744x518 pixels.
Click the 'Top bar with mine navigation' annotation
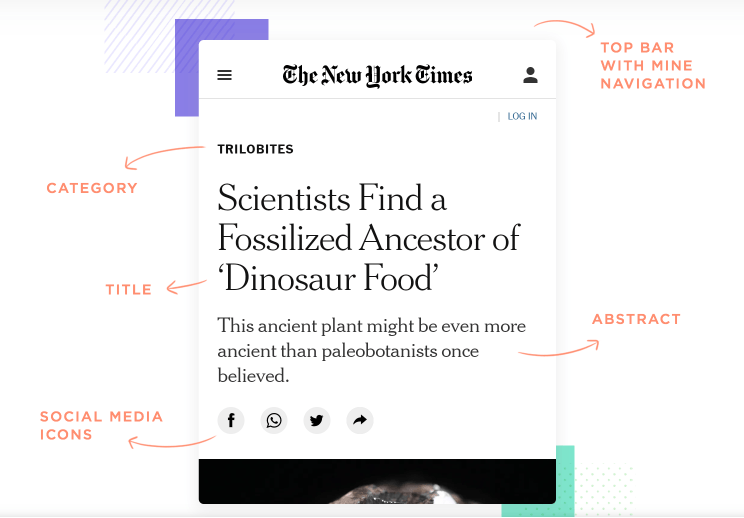click(652, 65)
